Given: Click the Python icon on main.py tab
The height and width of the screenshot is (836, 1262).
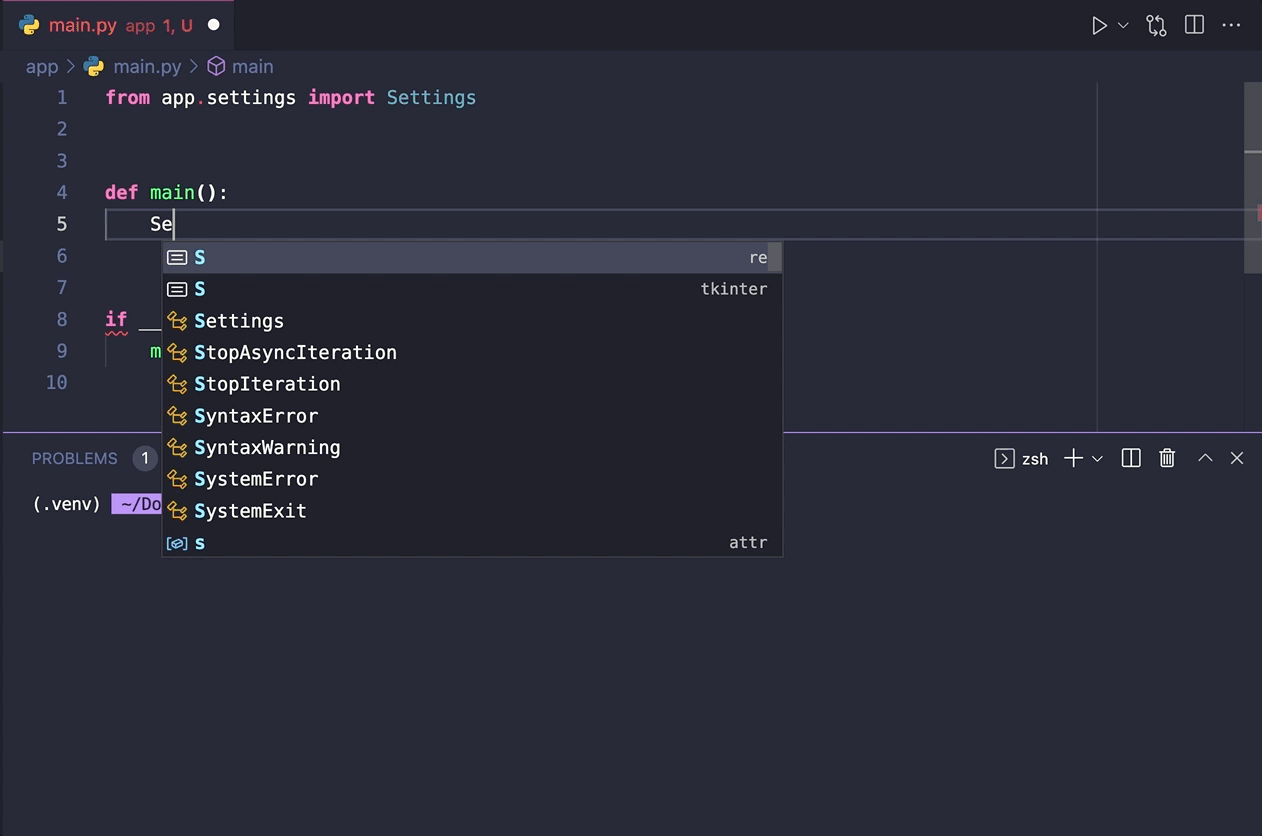Looking at the screenshot, I should pyautogui.click(x=29, y=25).
